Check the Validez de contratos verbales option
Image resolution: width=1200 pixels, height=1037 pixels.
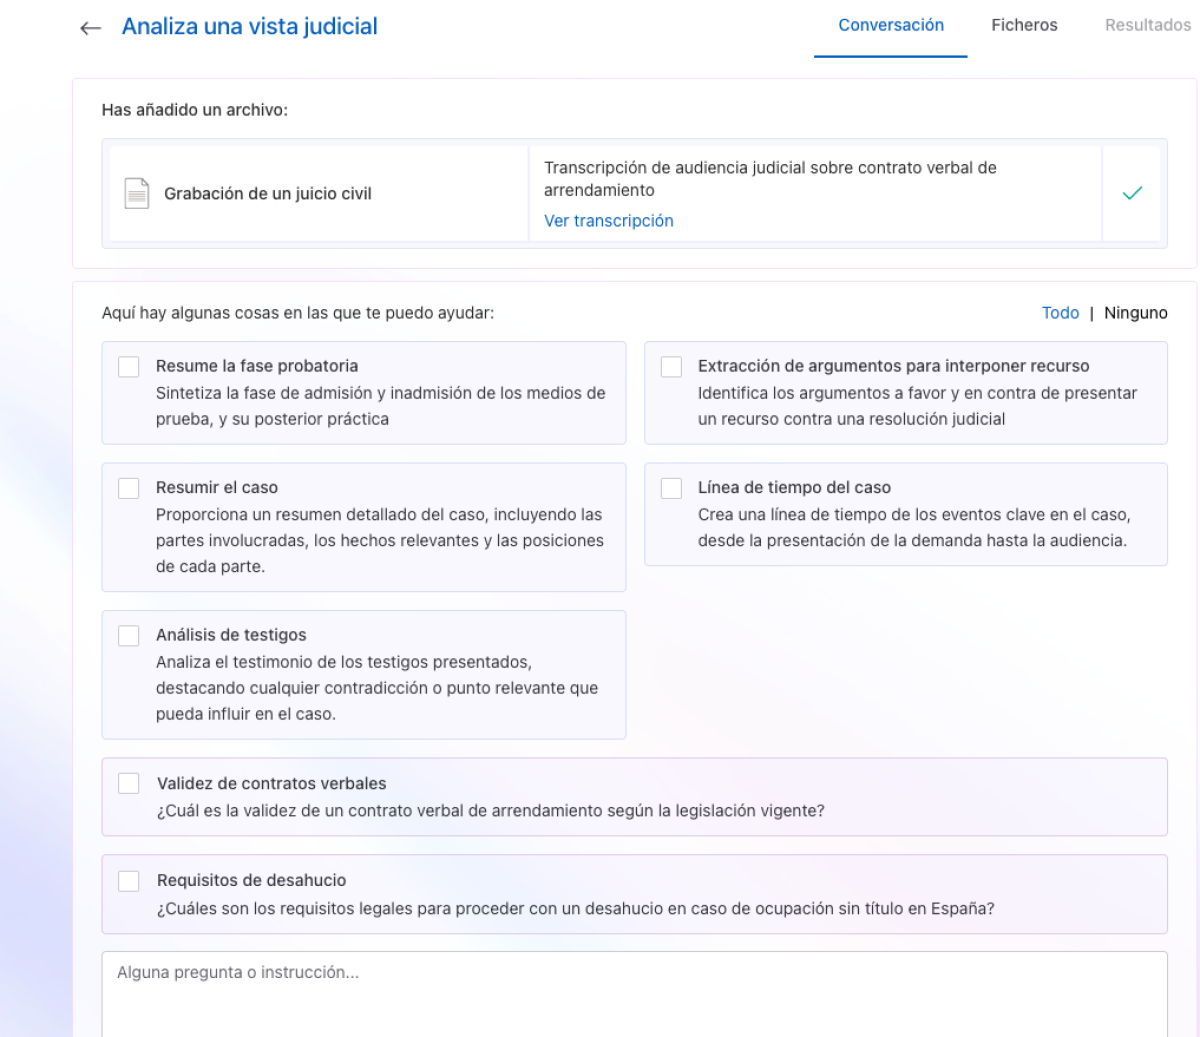click(129, 783)
